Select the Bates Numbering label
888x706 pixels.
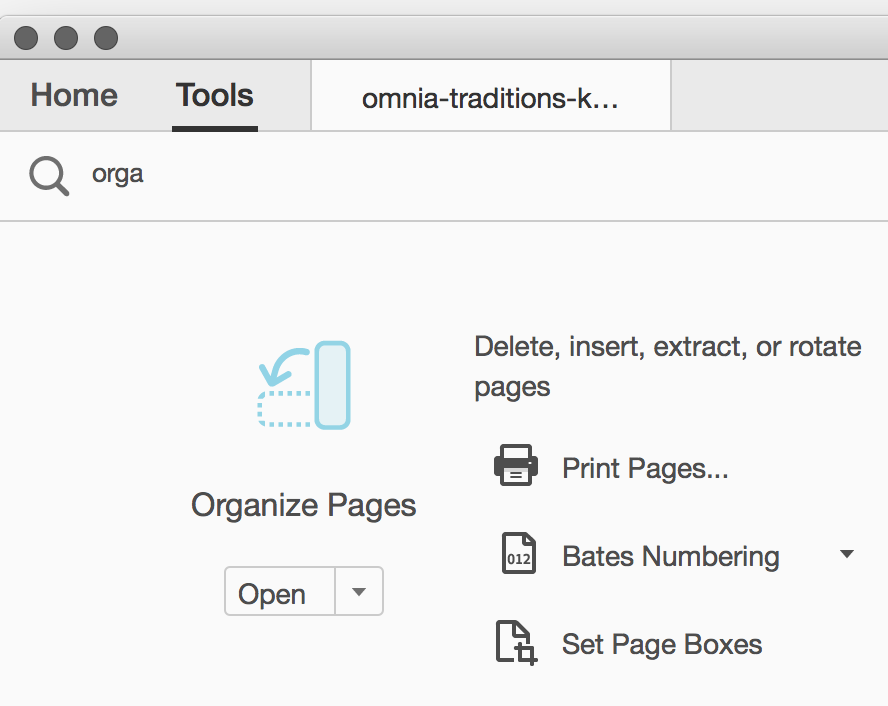click(670, 556)
